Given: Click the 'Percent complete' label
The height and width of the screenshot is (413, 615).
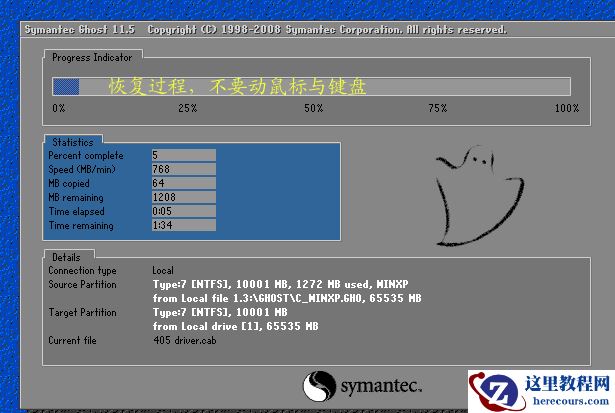Looking at the screenshot, I should click(86, 155).
